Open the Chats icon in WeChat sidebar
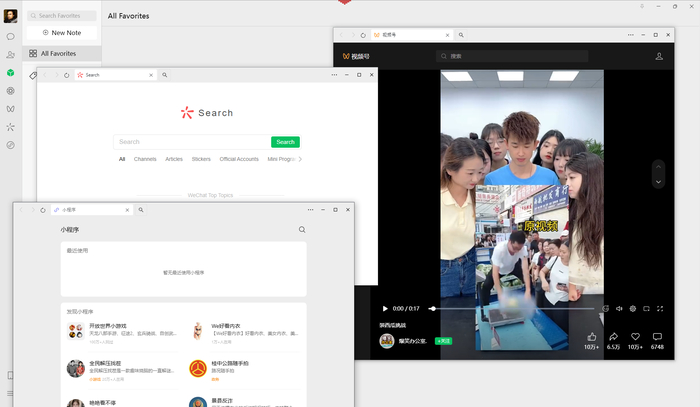This screenshot has width=700, height=407. (x=10, y=36)
